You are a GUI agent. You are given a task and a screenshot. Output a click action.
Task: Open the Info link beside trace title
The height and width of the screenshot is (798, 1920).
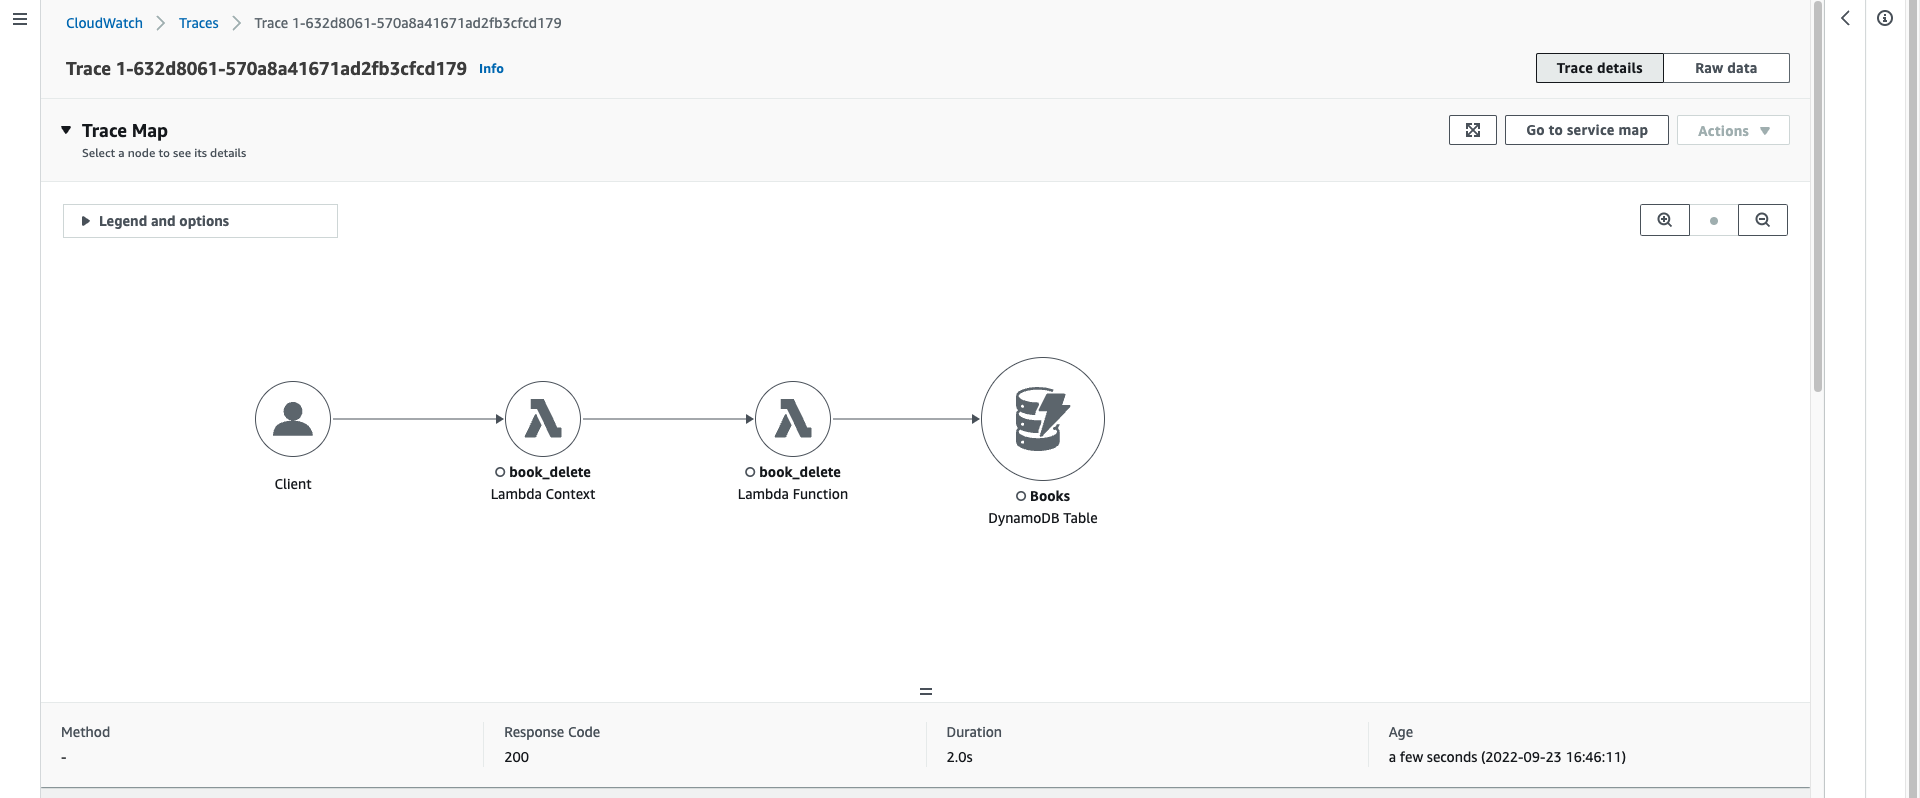491,69
